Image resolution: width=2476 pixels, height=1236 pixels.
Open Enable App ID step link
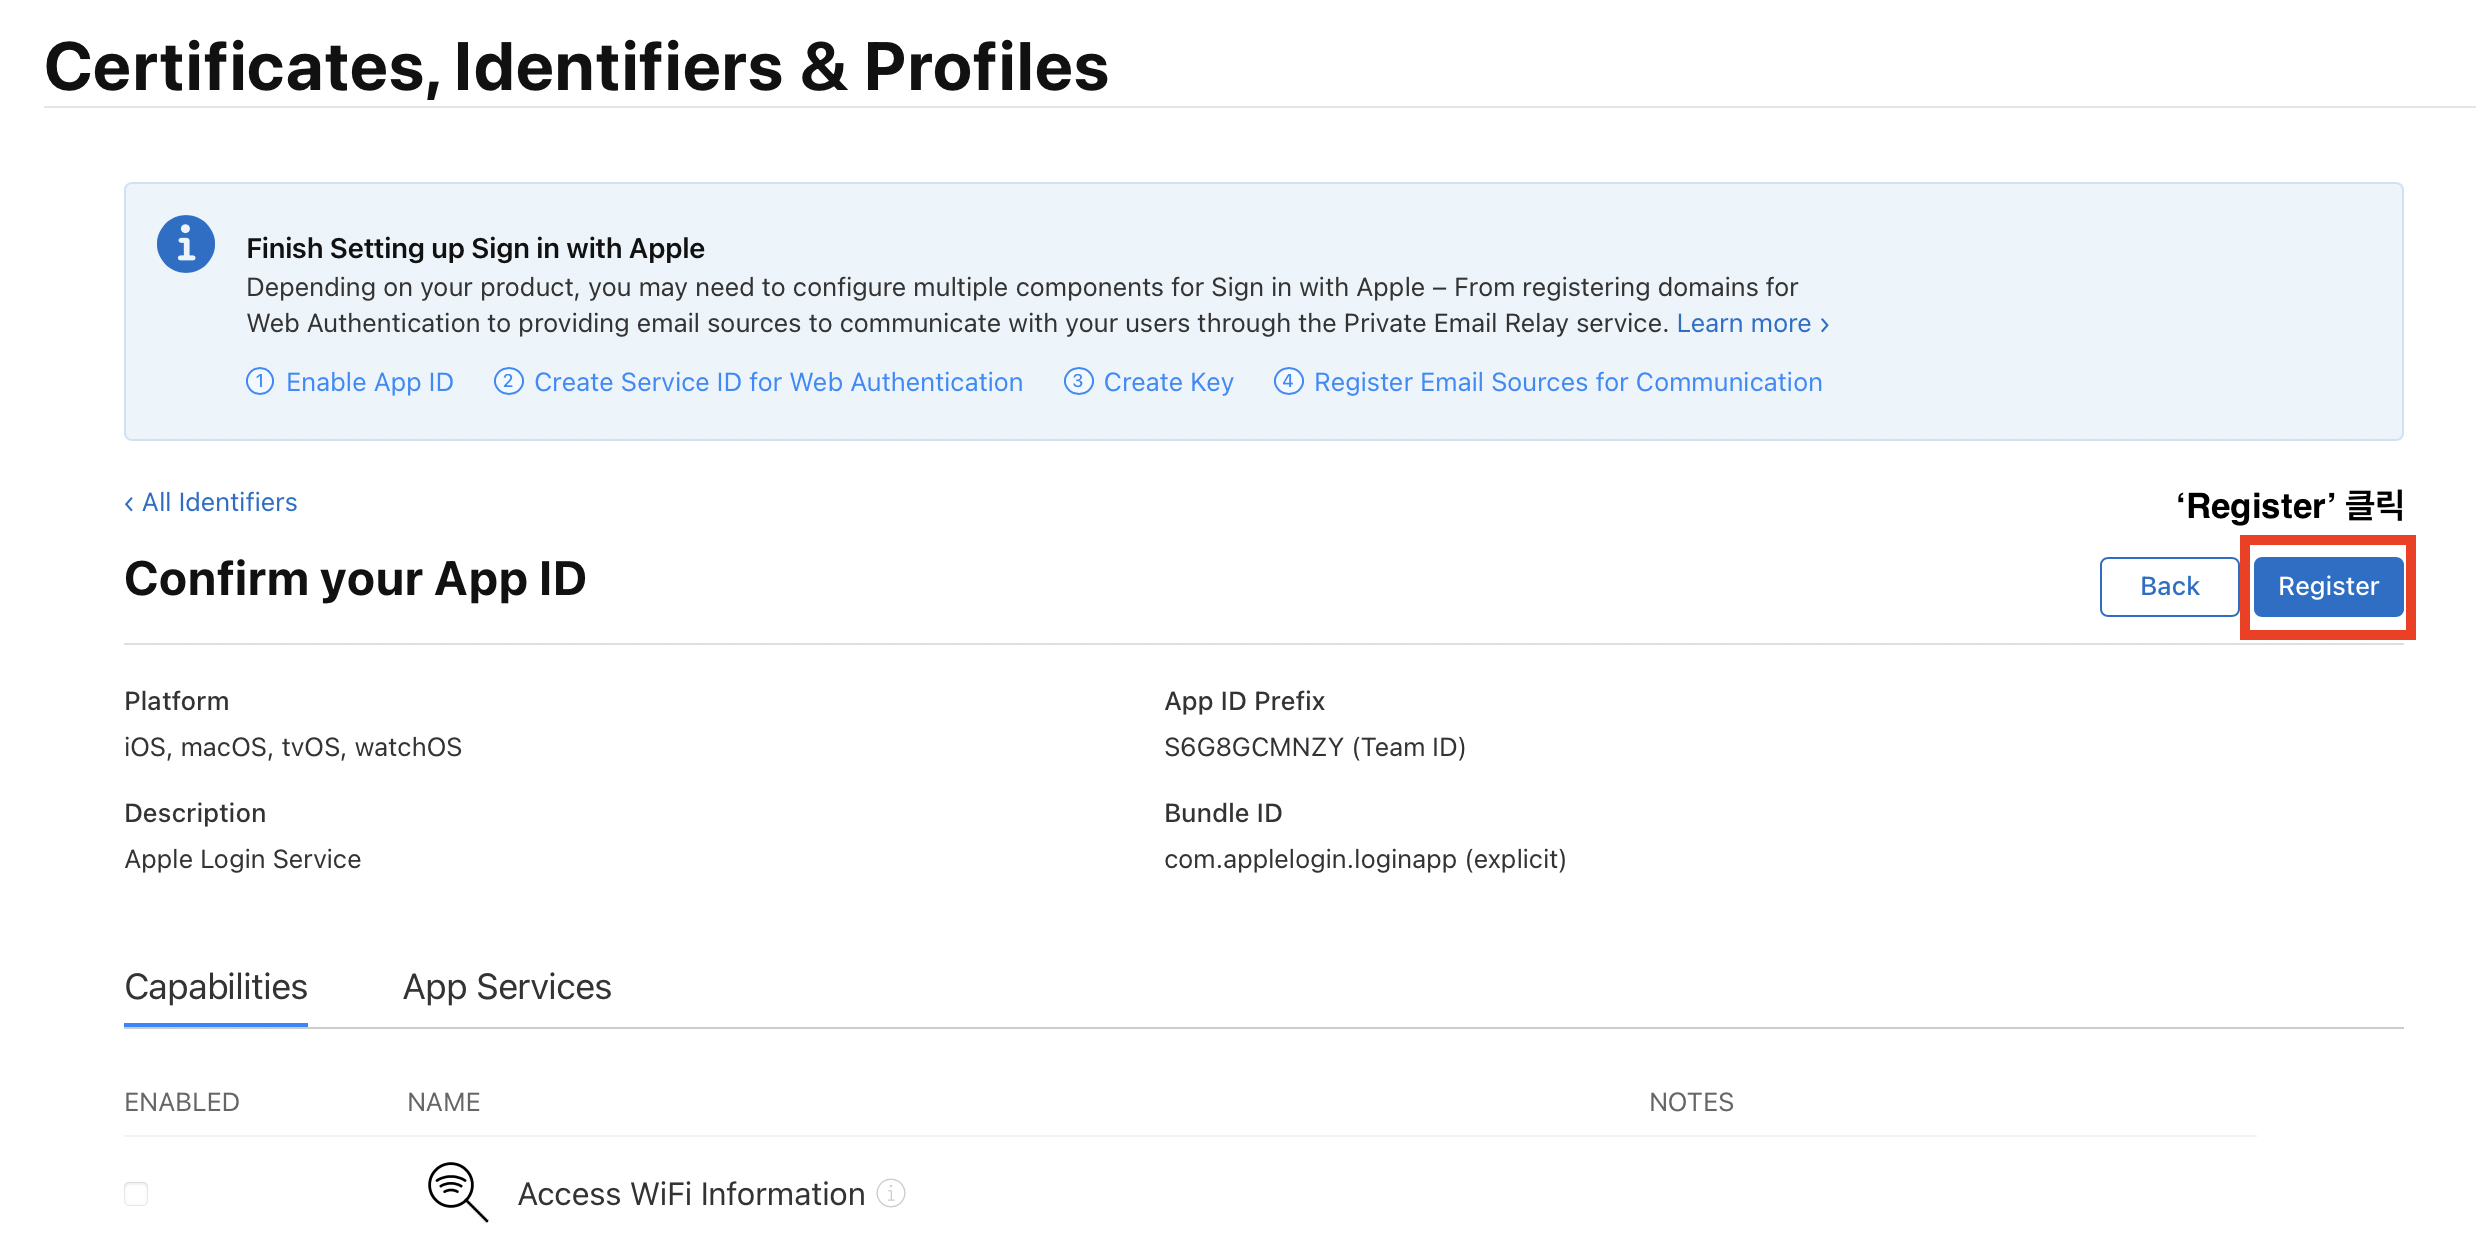pos(370,382)
